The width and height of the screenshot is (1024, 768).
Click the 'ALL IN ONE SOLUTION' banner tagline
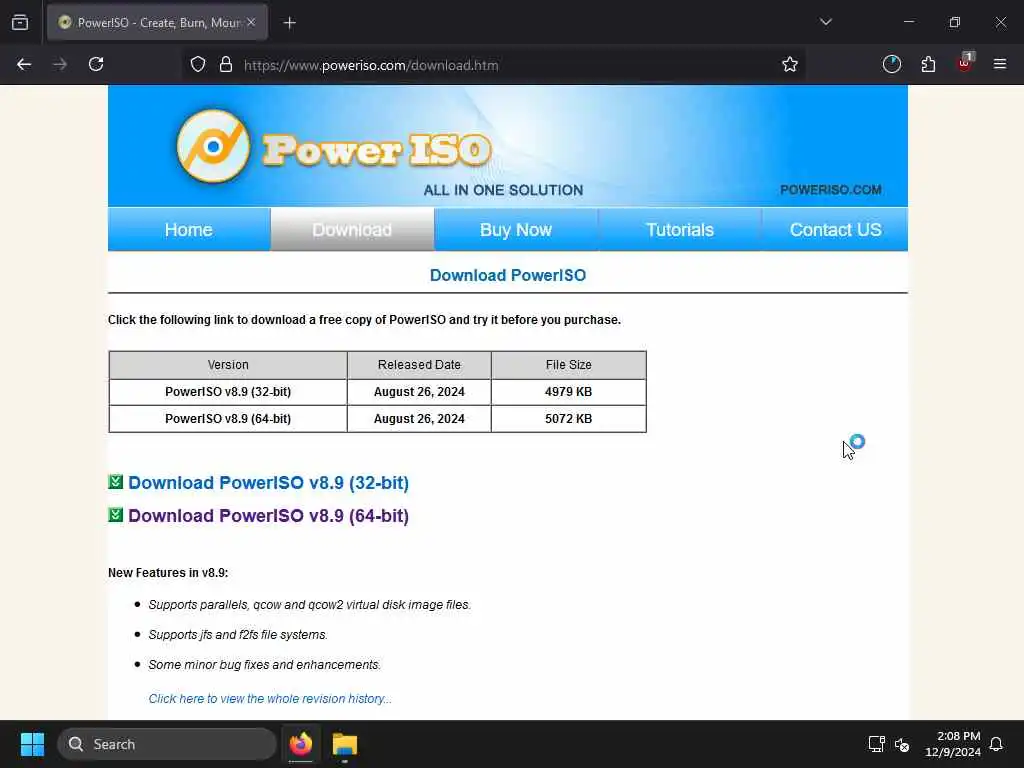pyautogui.click(x=504, y=190)
